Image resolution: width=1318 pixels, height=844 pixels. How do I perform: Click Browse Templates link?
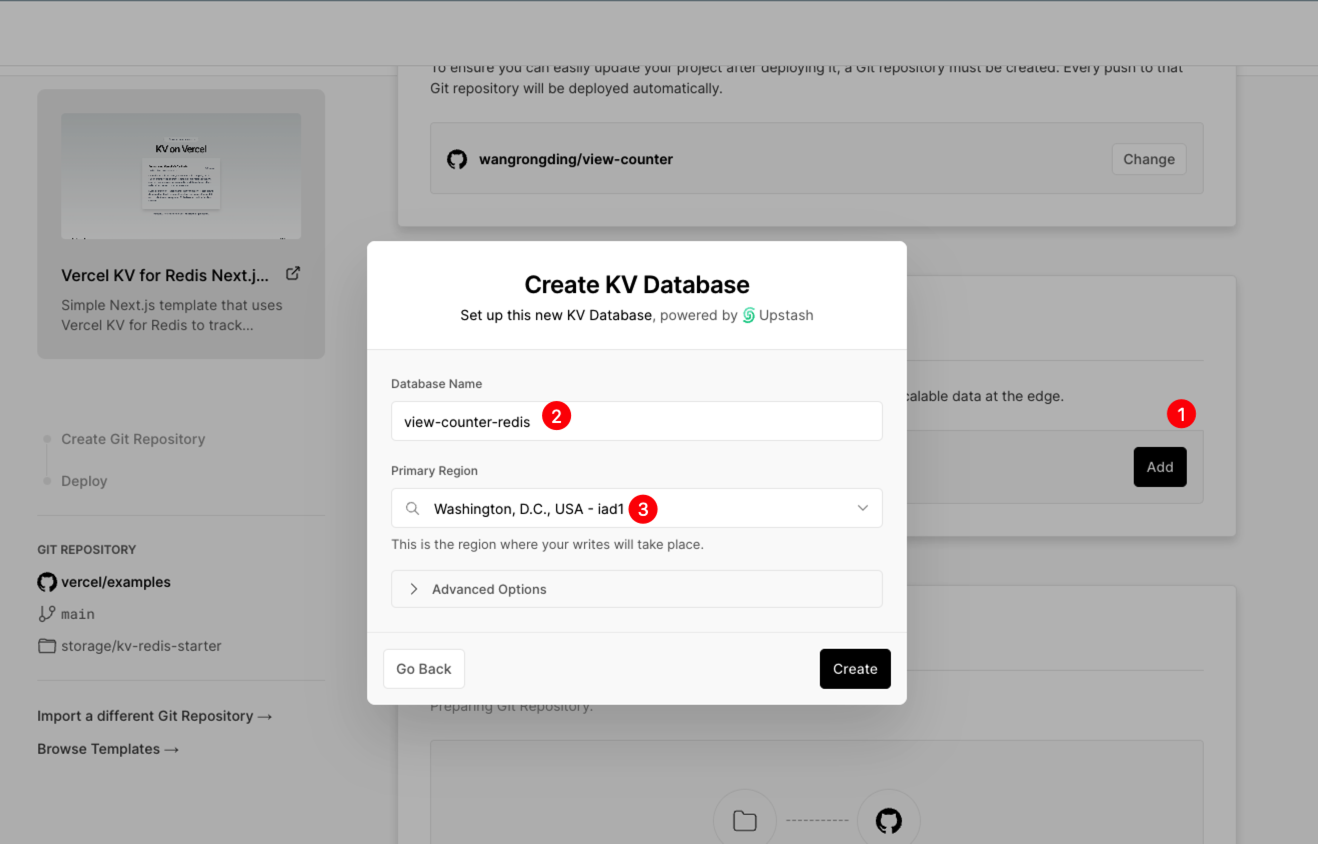(x=108, y=749)
